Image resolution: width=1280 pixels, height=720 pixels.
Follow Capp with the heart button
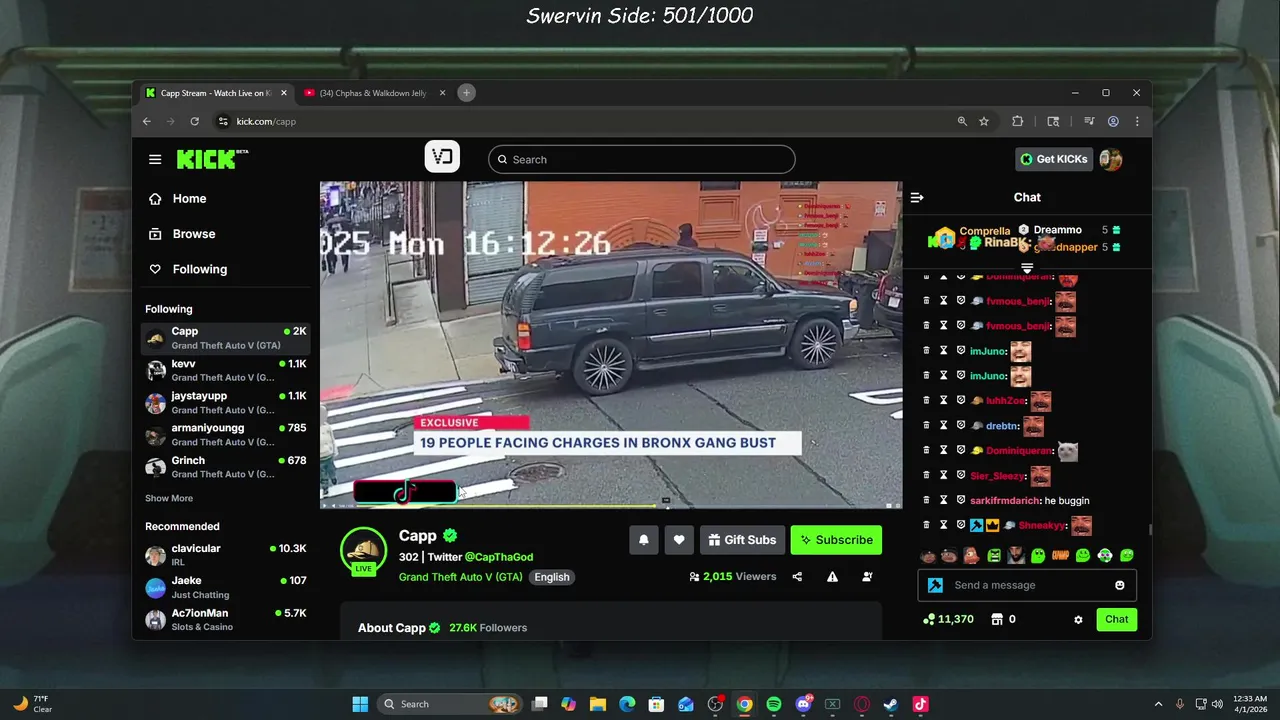(x=679, y=540)
